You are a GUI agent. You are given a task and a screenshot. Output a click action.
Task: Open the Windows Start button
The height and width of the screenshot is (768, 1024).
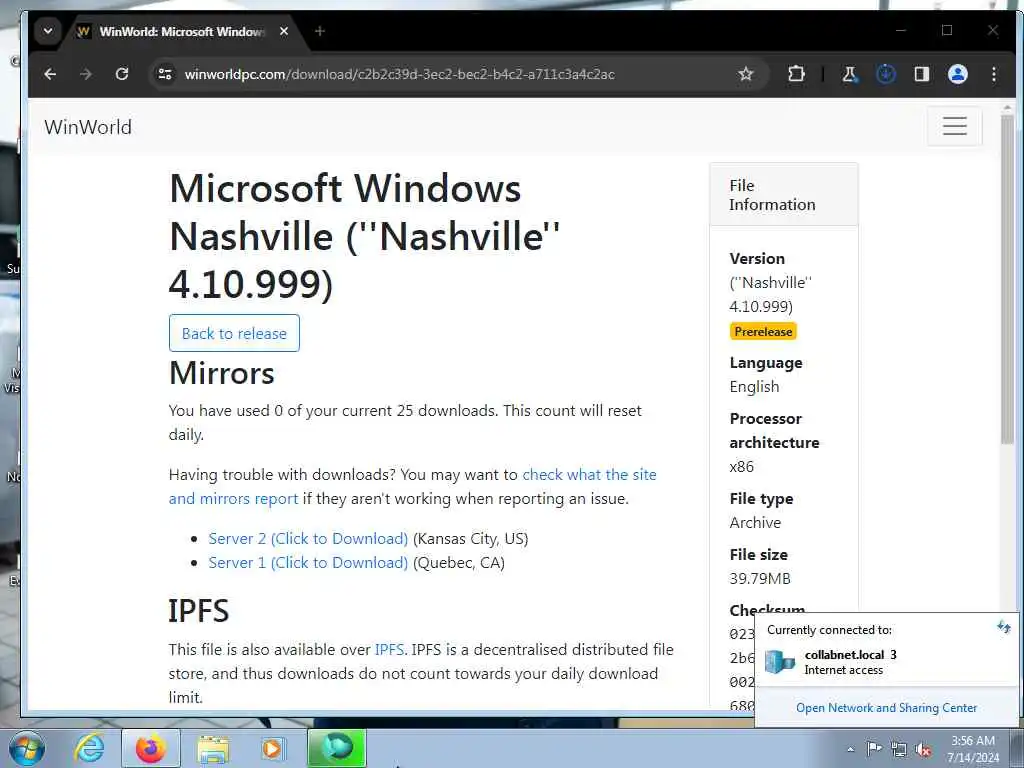[27, 748]
